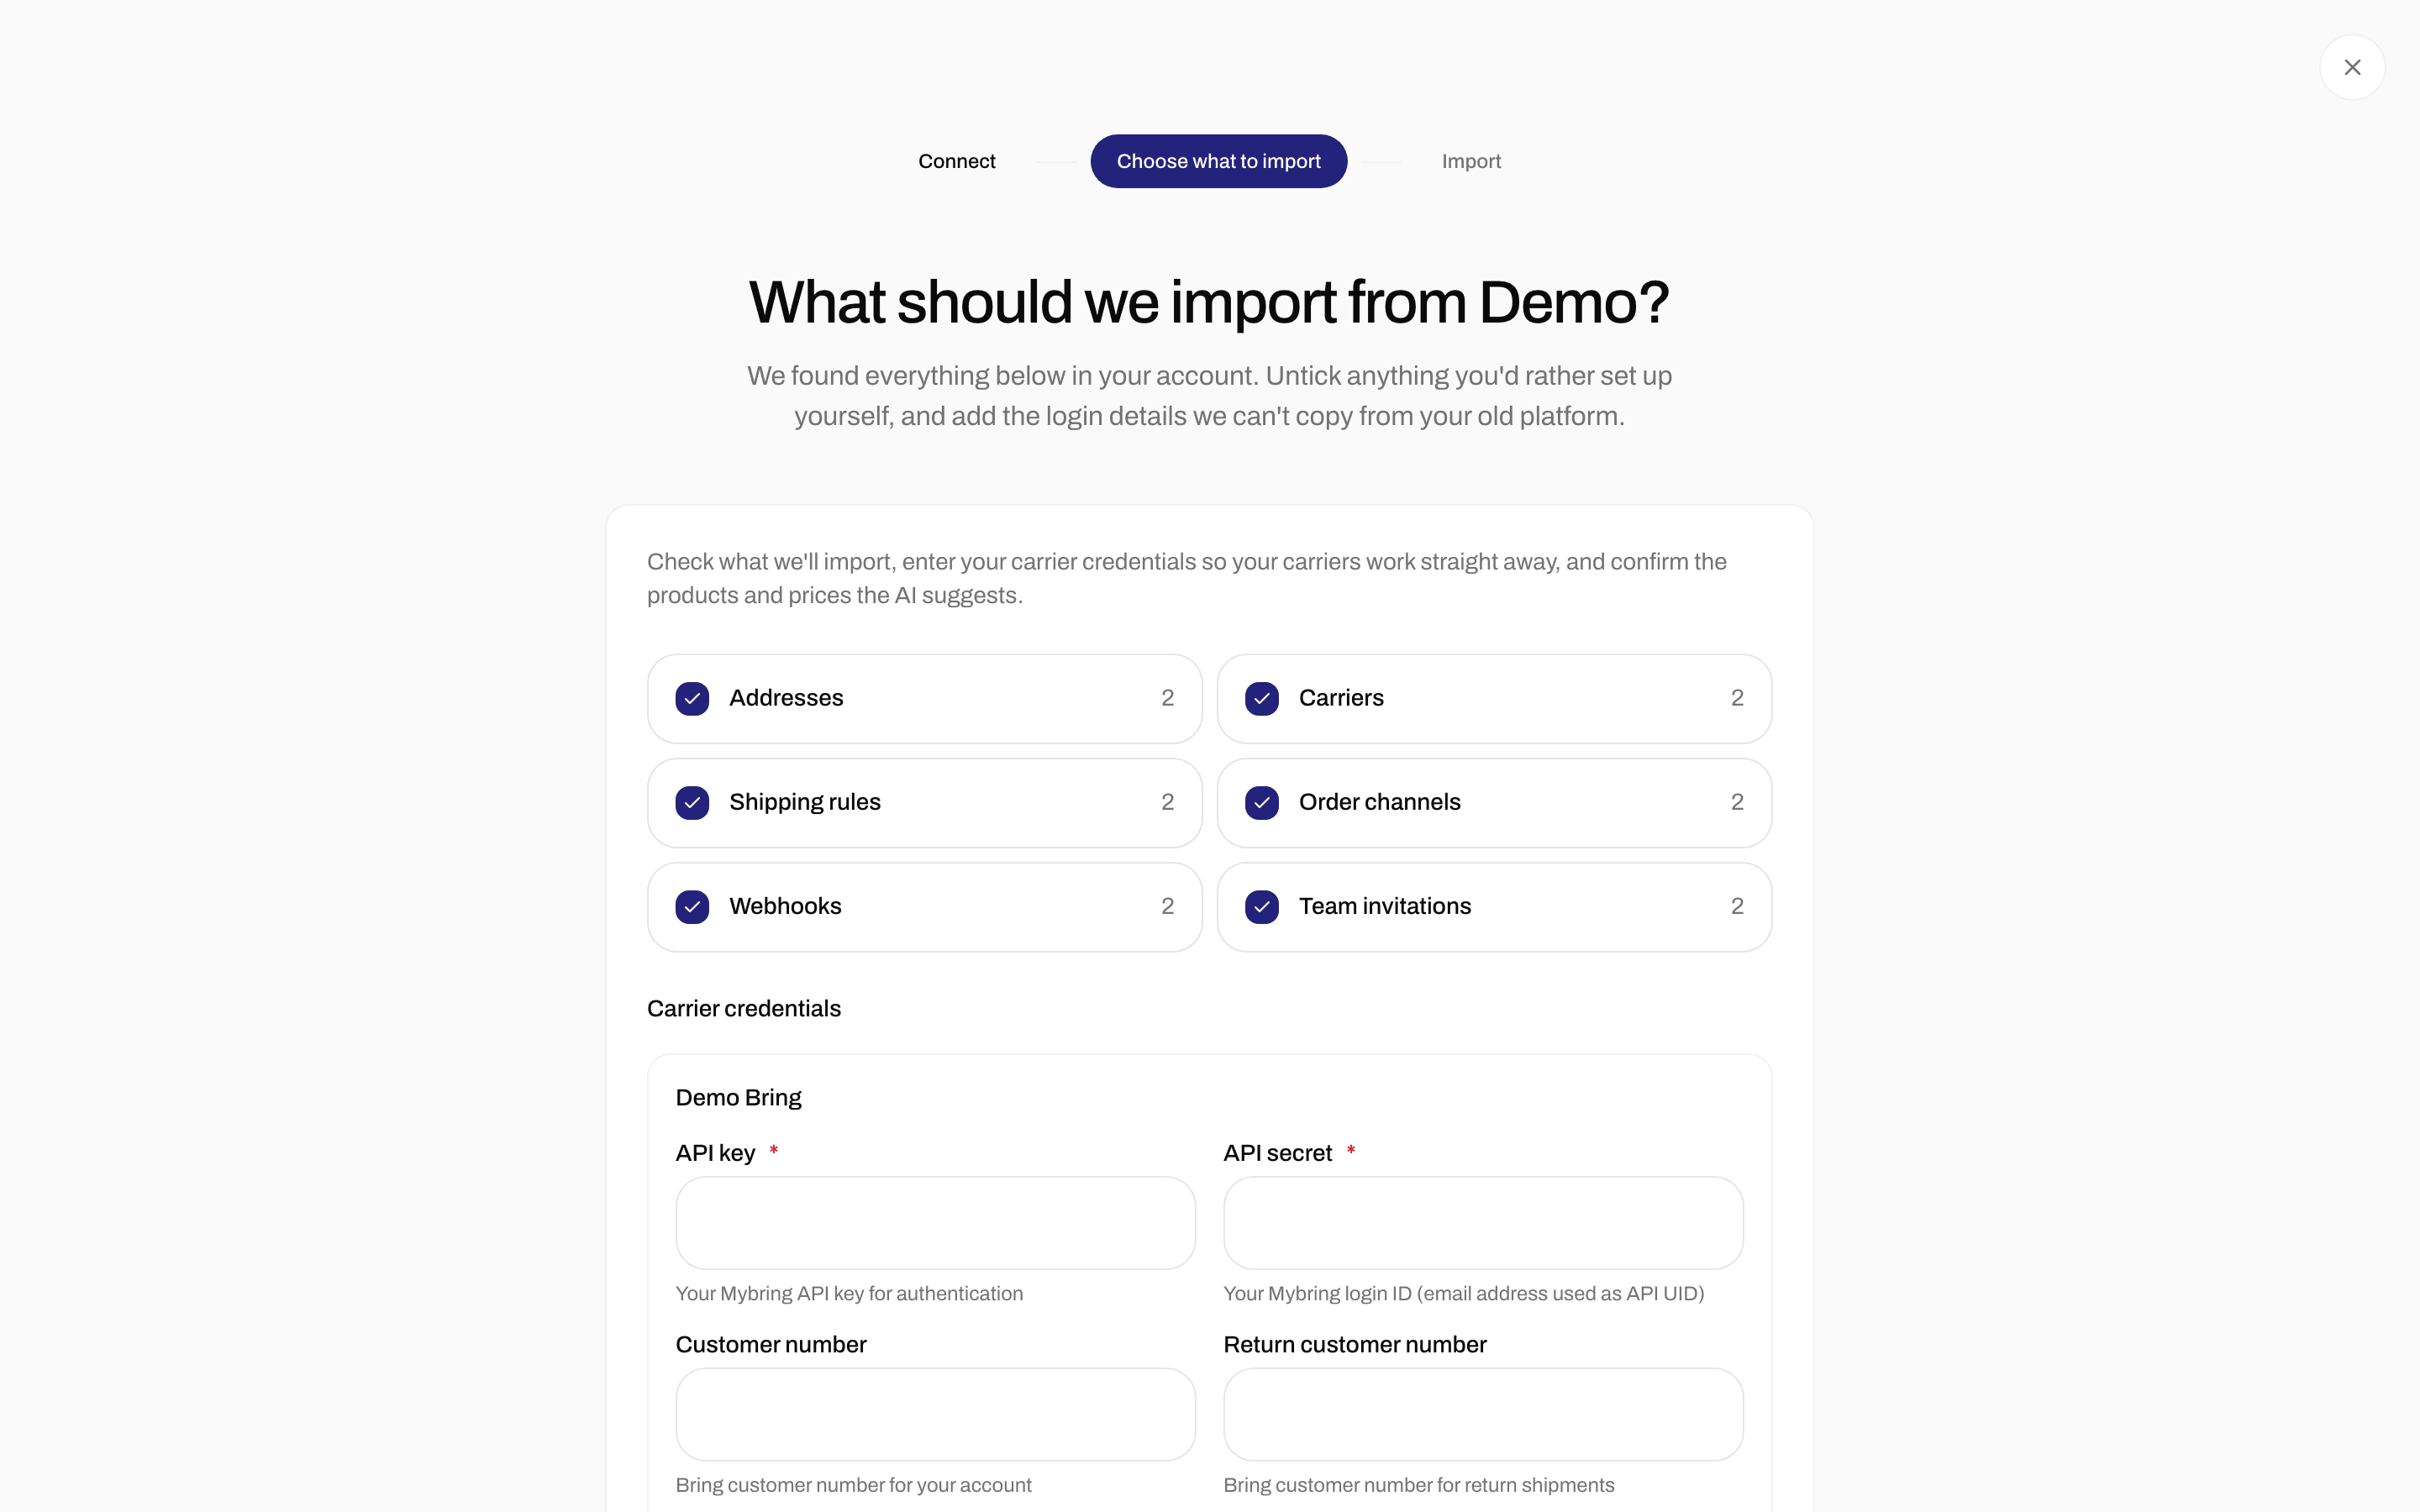Disable the Webhooks import checkbox
The width and height of the screenshot is (2420, 1512).
pos(692,906)
